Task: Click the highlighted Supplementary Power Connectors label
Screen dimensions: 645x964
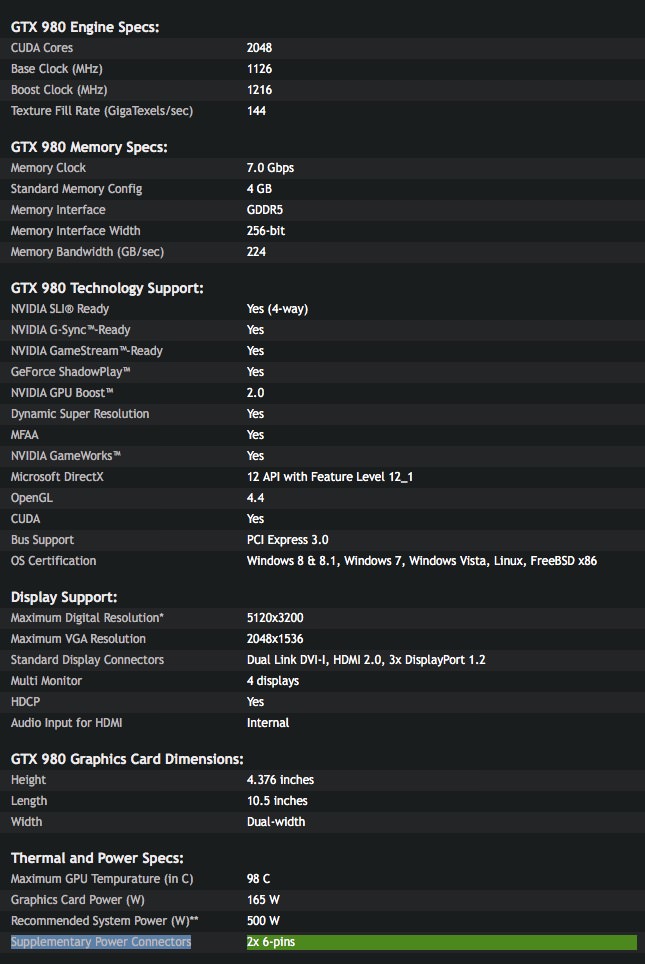Action: pos(100,942)
